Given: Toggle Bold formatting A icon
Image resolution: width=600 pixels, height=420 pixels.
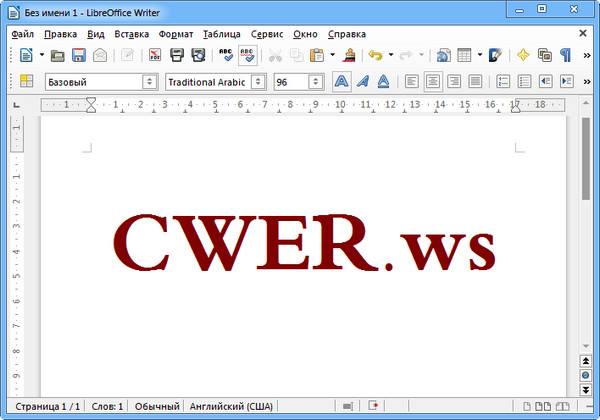Looking at the screenshot, I should pyautogui.click(x=341, y=81).
